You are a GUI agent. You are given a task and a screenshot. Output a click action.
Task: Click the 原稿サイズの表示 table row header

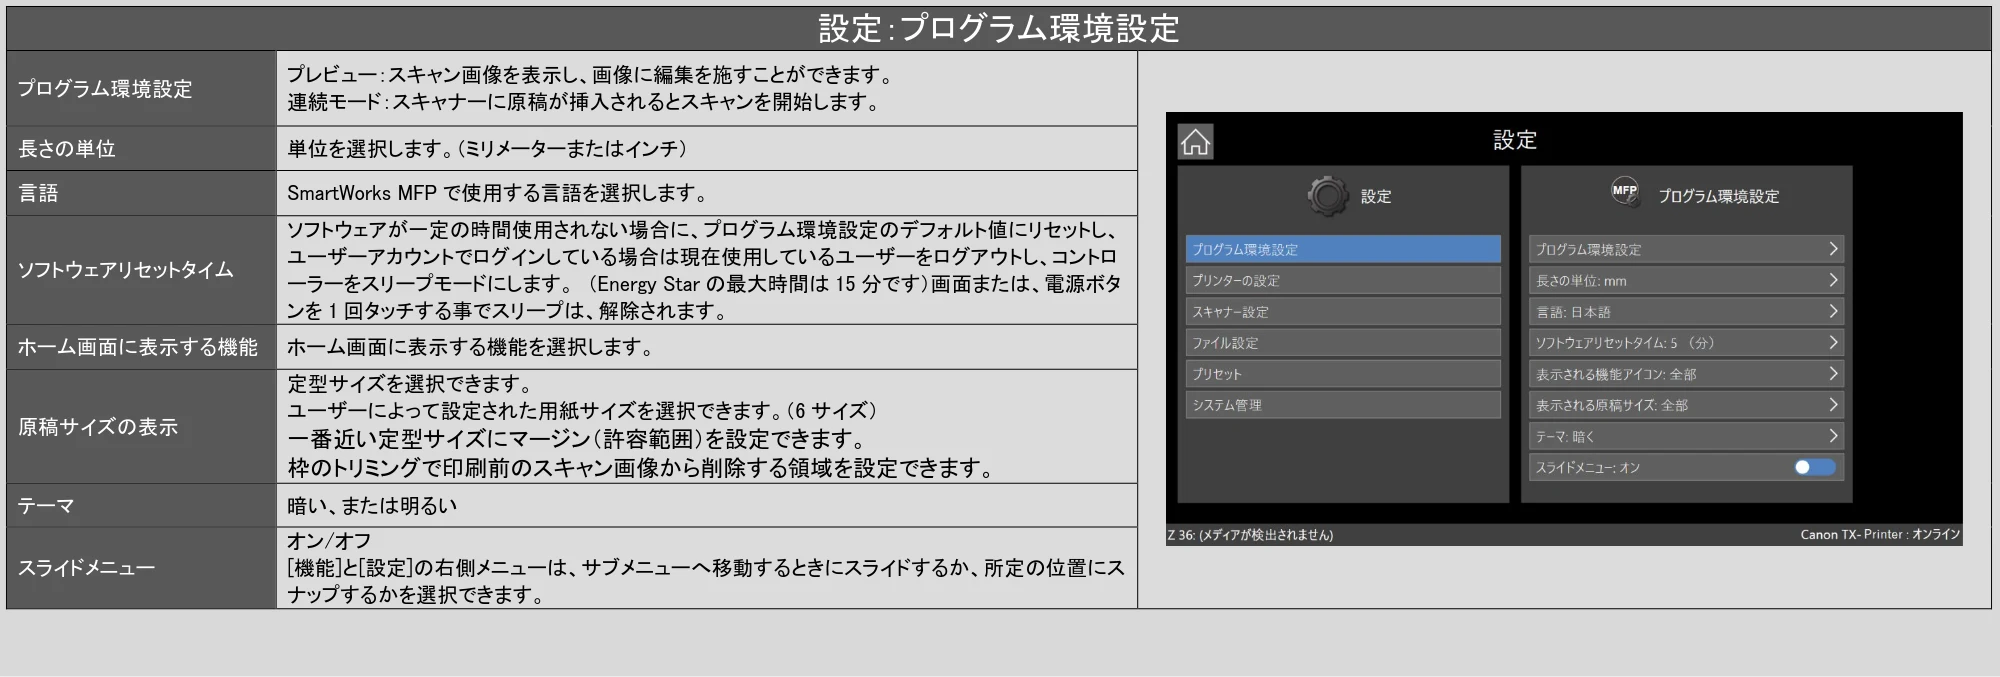tap(97, 427)
